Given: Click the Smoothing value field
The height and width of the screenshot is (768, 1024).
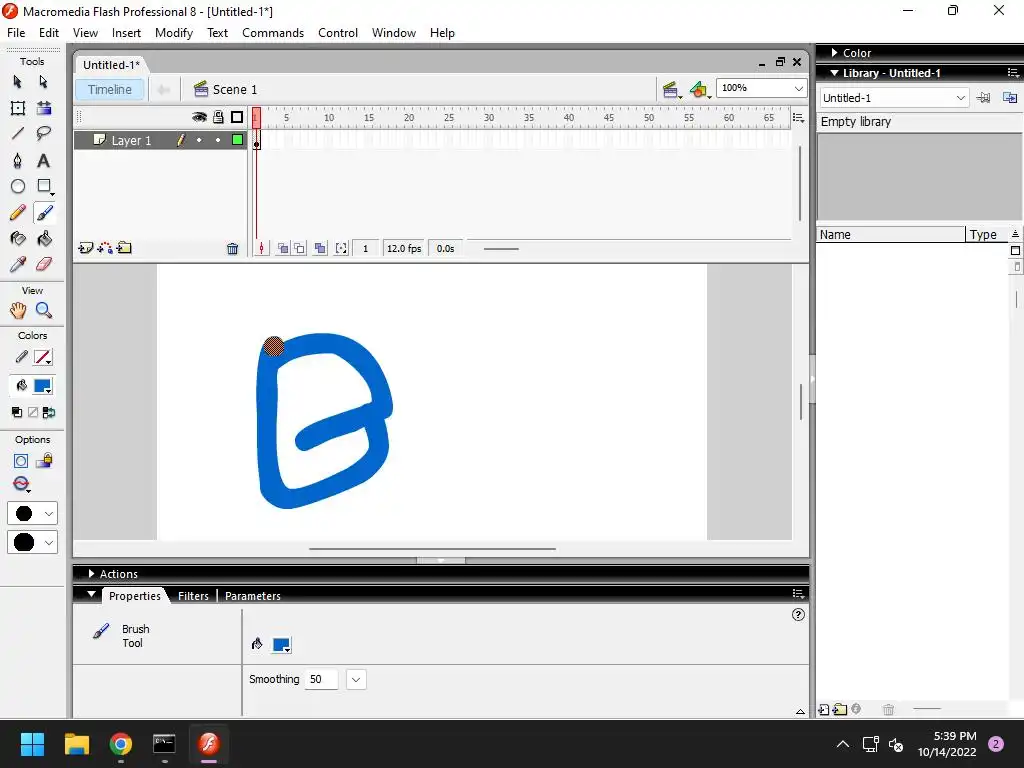Looking at the screenshot, I should click(321, 679).
